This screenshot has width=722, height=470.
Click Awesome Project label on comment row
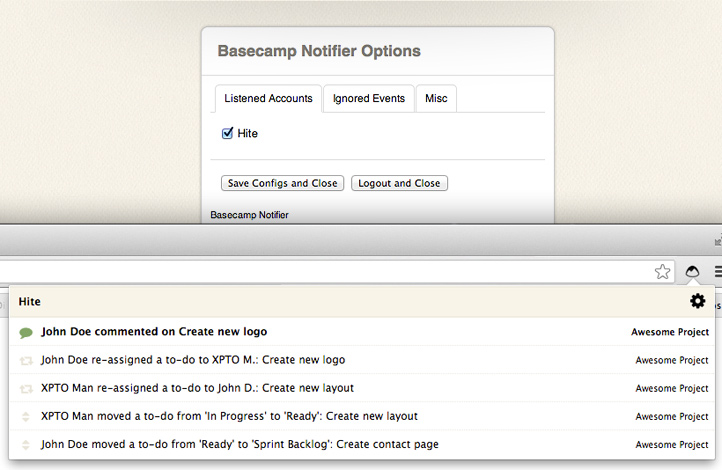tap(670, 332)
